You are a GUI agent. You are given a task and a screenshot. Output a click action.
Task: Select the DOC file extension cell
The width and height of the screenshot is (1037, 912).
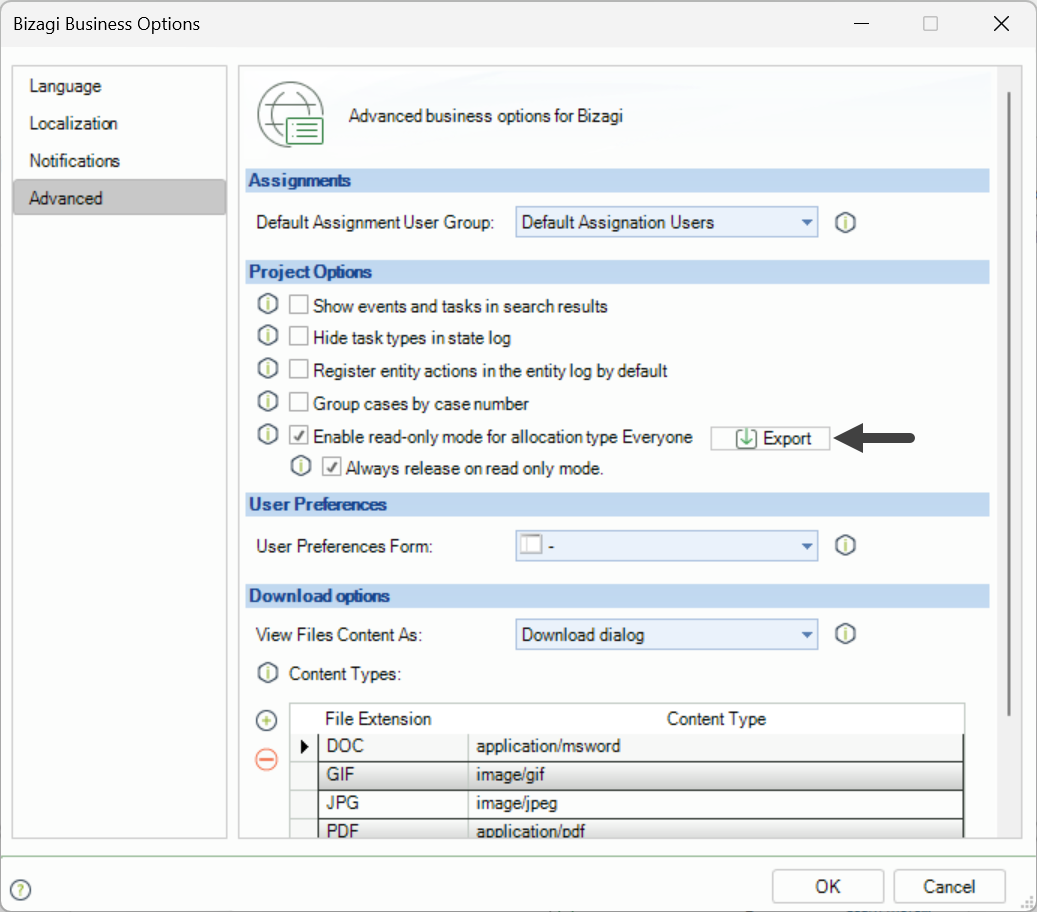(x=394, y=747)
